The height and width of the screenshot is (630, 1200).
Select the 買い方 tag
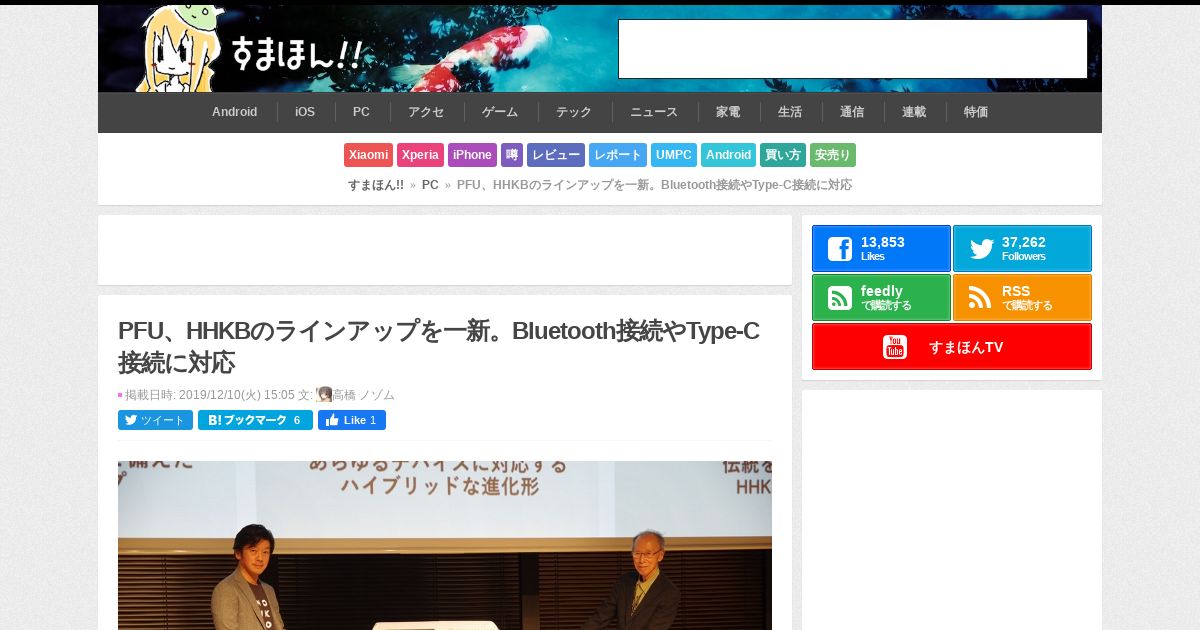[x=783, y=155]
